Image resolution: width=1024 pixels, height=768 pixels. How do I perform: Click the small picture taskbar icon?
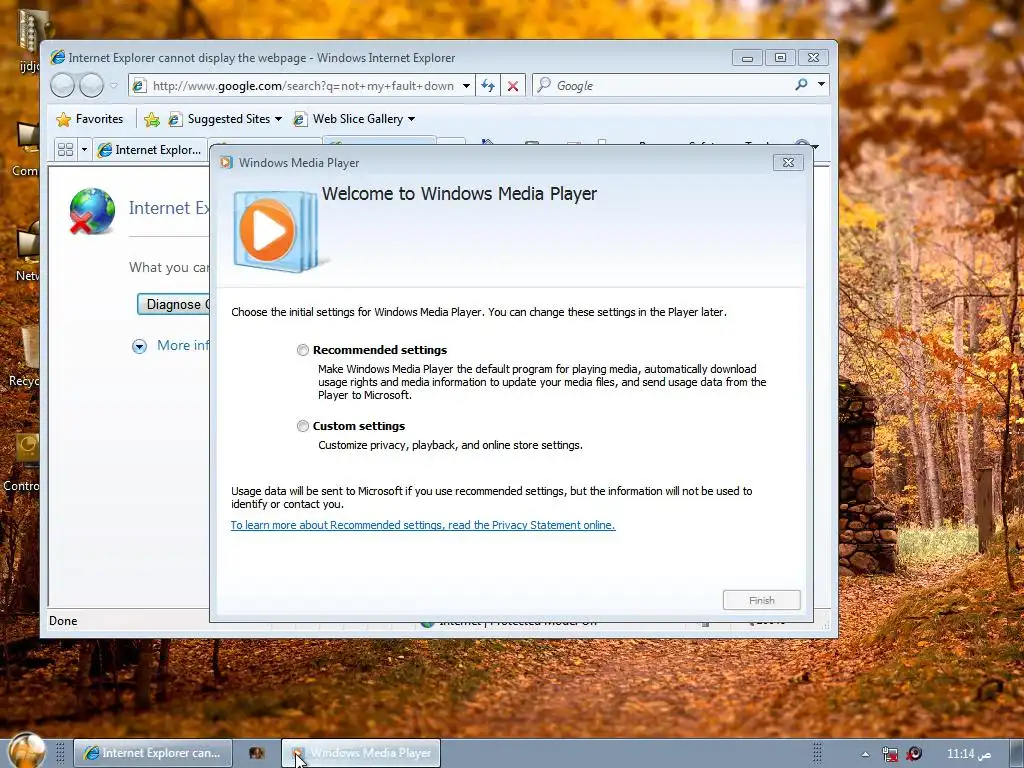tap(257, 753)
